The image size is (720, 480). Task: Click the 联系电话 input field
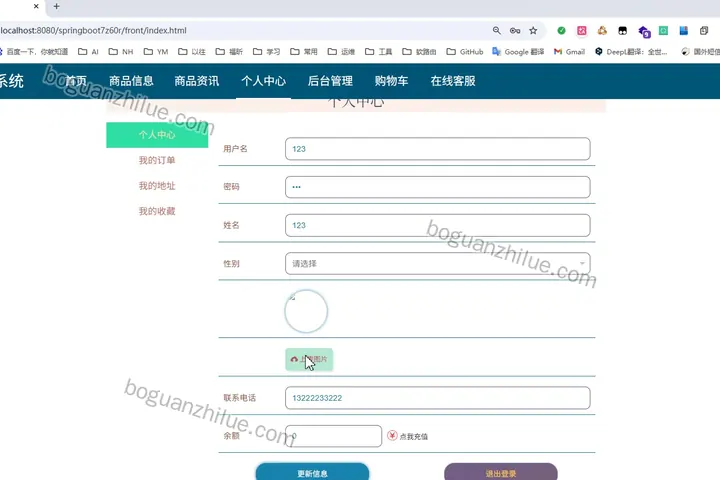pyautogui.click(x=438, y=398)
